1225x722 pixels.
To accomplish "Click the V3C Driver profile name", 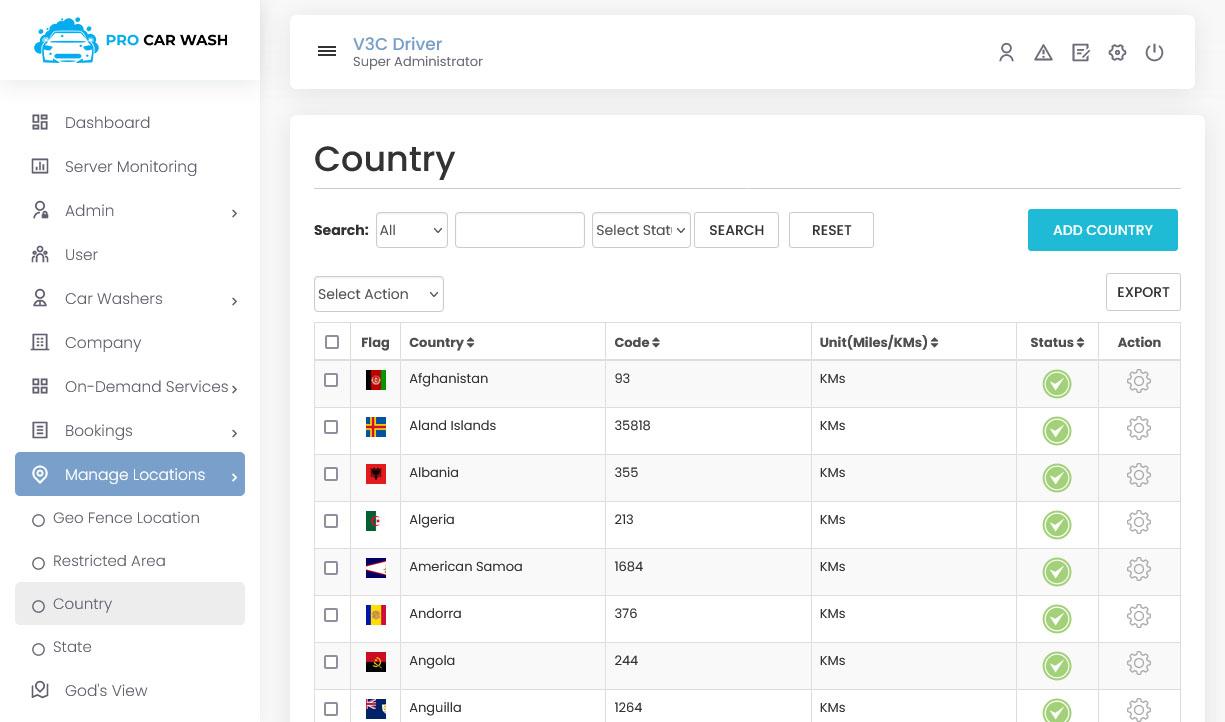I will click(397, 44).
